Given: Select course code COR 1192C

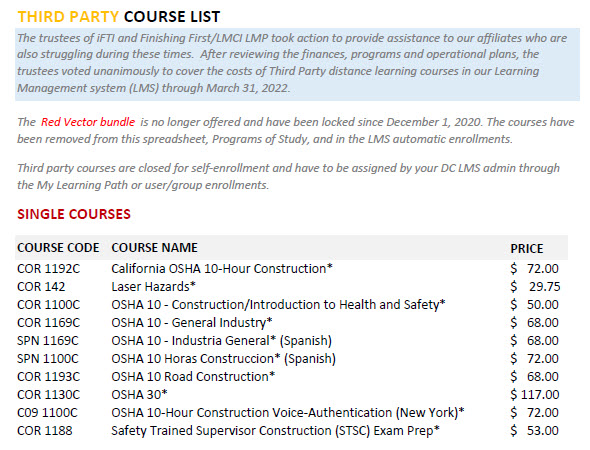Looking at the screenshot, I should pyautogui.click(x=49, y=269).
